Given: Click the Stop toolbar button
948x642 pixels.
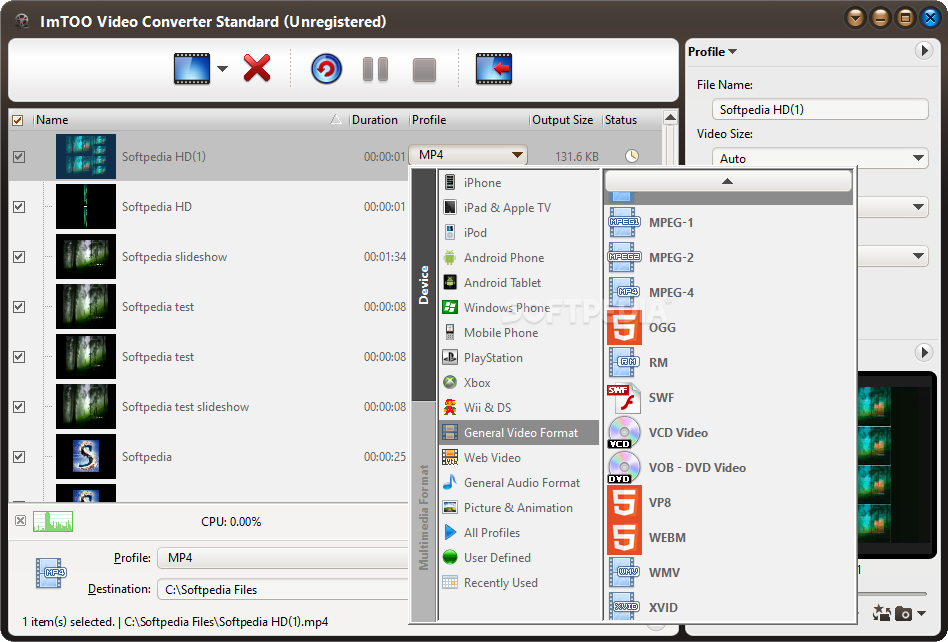Looking at the screenshot, I should 424,70.
